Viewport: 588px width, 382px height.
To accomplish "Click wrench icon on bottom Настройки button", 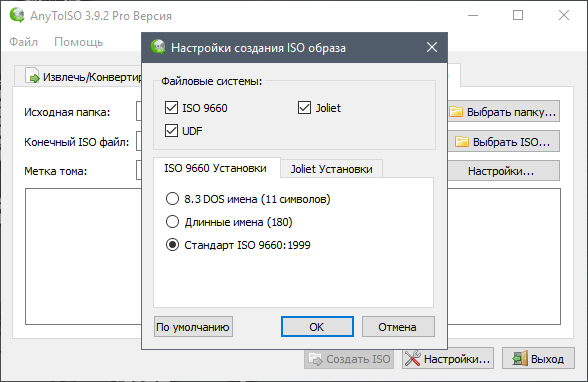I will 412,359.
